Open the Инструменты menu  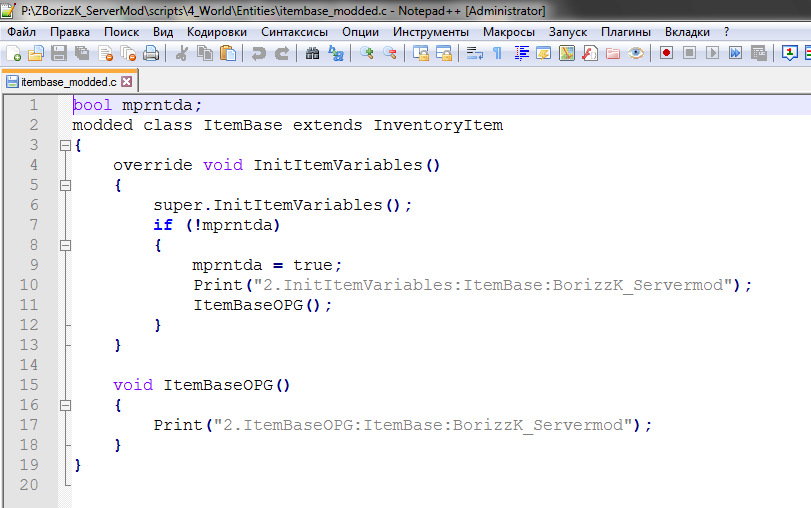[x=431, y=32]
